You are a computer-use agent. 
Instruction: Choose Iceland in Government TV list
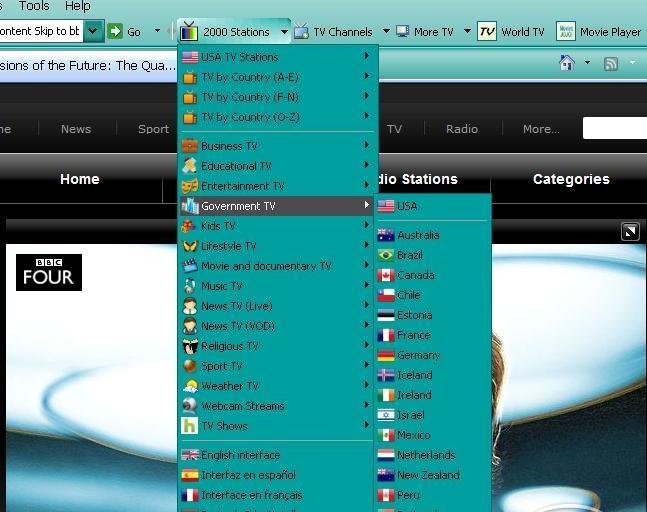[x=433, y=375]
